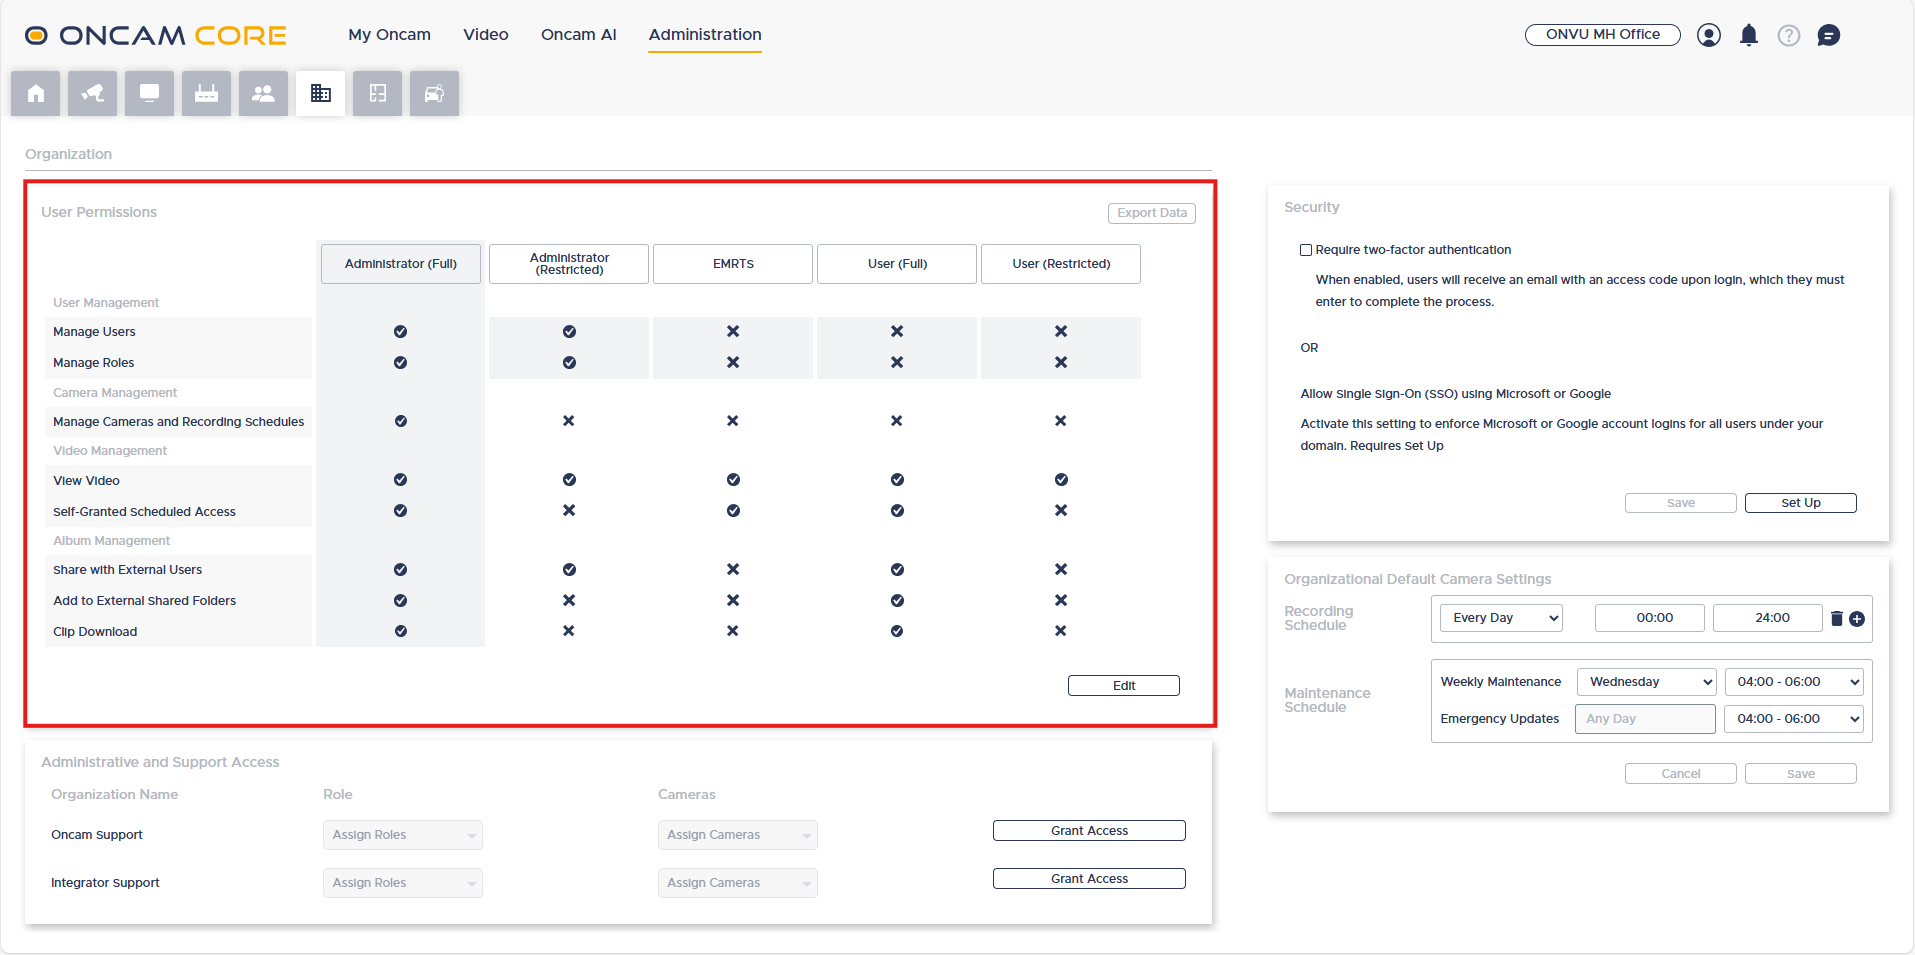Image resolution: width=1915 pixels, height=955 pixels.
Task: Click the Manage Cameras and Recording Schedules row label
Action: tap(179, 422)
